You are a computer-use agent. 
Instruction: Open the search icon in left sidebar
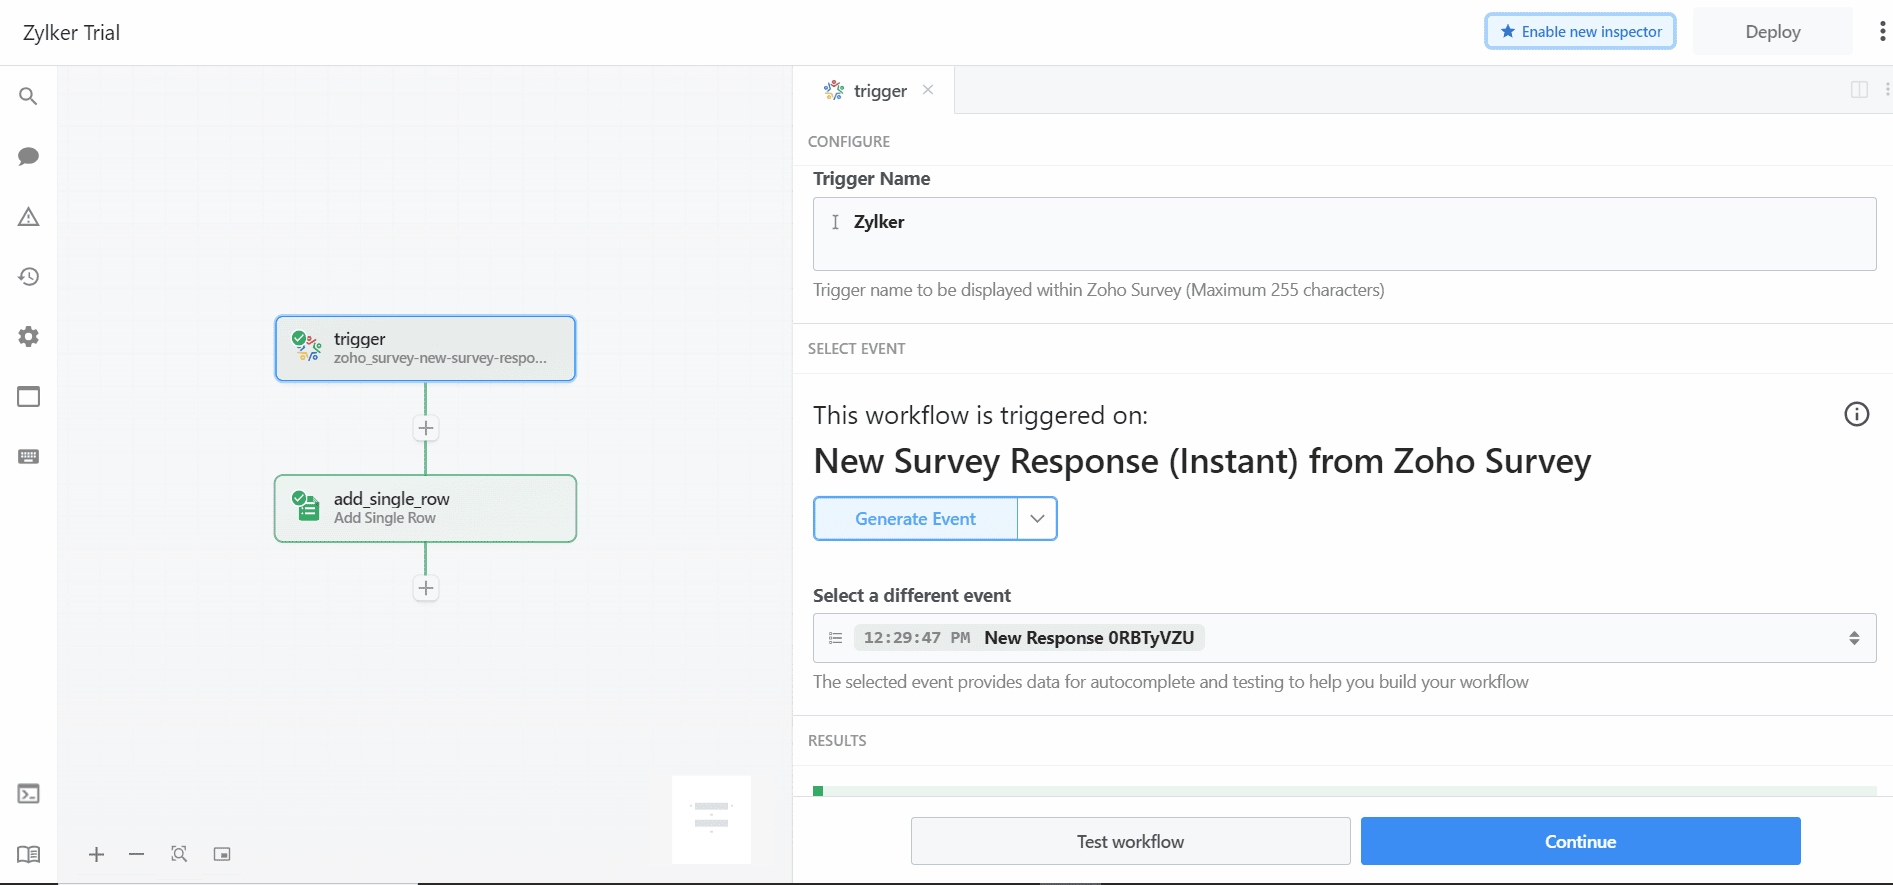[x=28, y=96]
